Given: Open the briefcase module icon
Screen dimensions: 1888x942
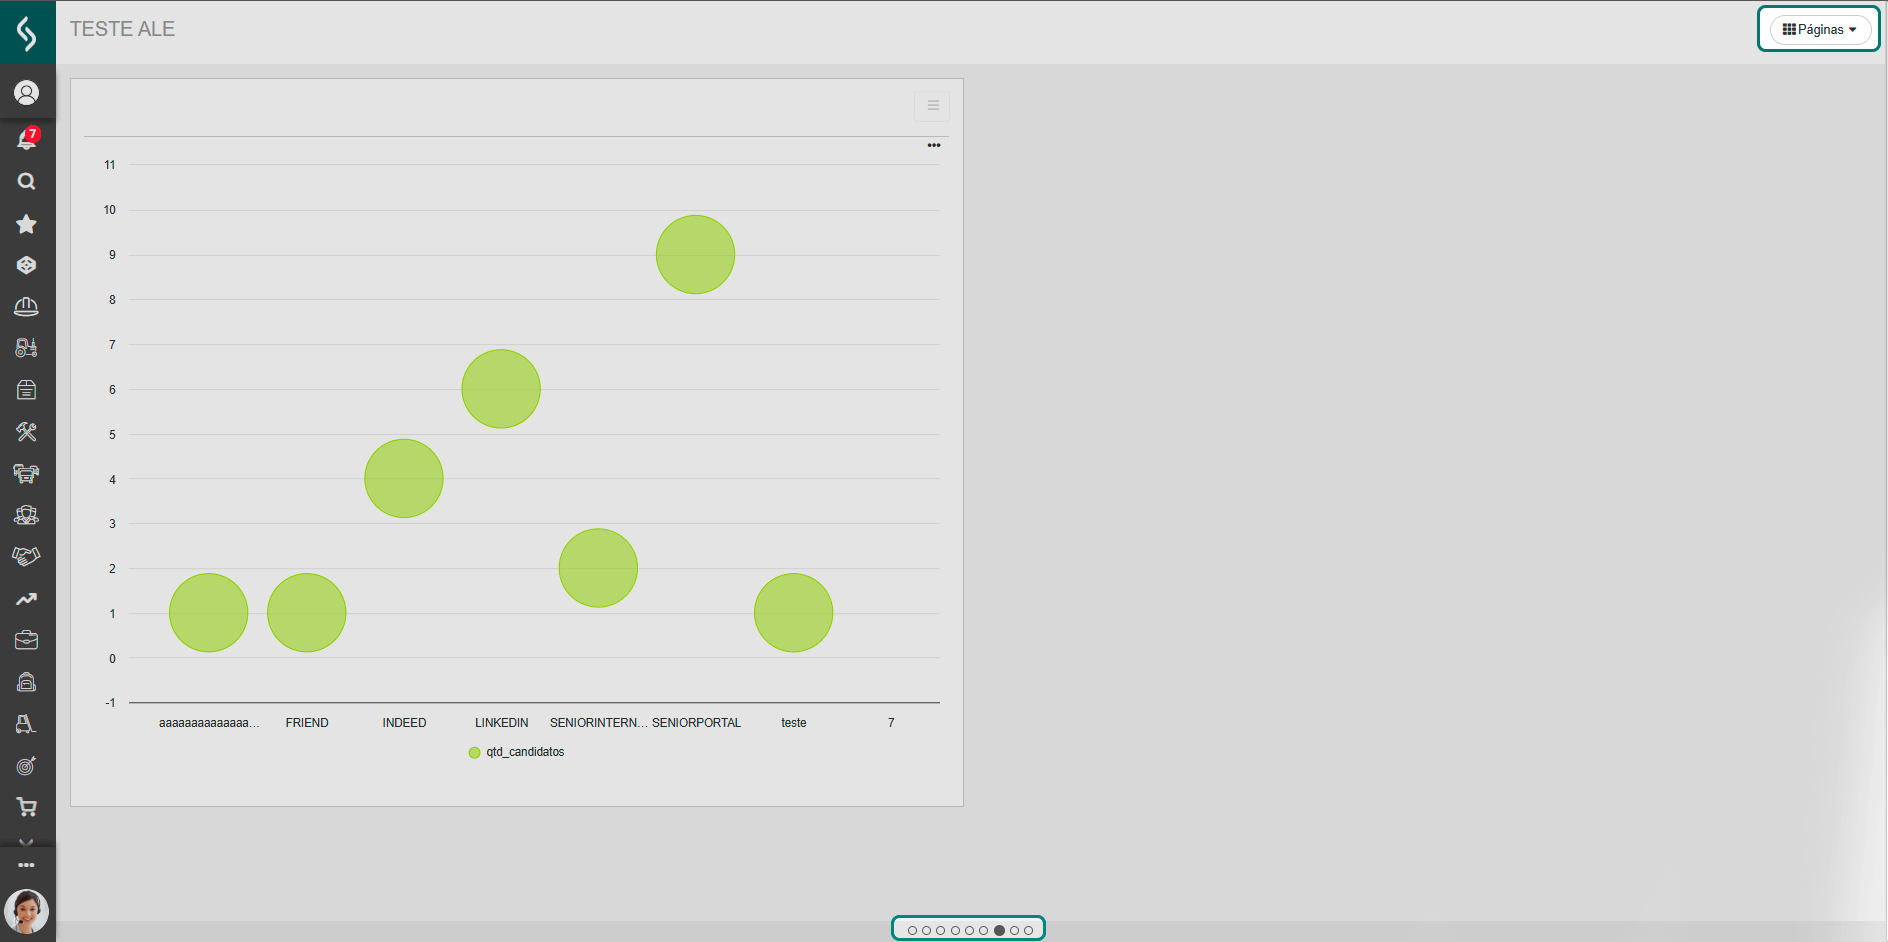Looking at the screenshot, I should (27, 640).
